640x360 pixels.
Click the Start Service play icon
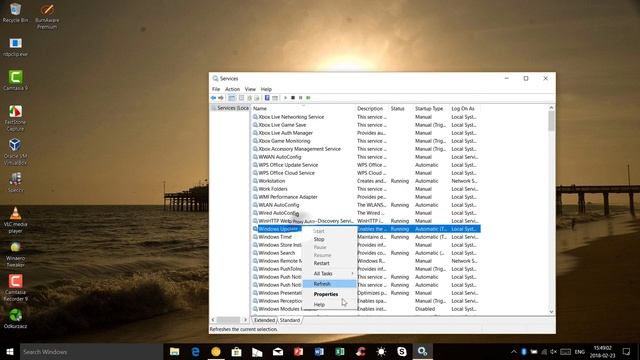click(285, 98)
